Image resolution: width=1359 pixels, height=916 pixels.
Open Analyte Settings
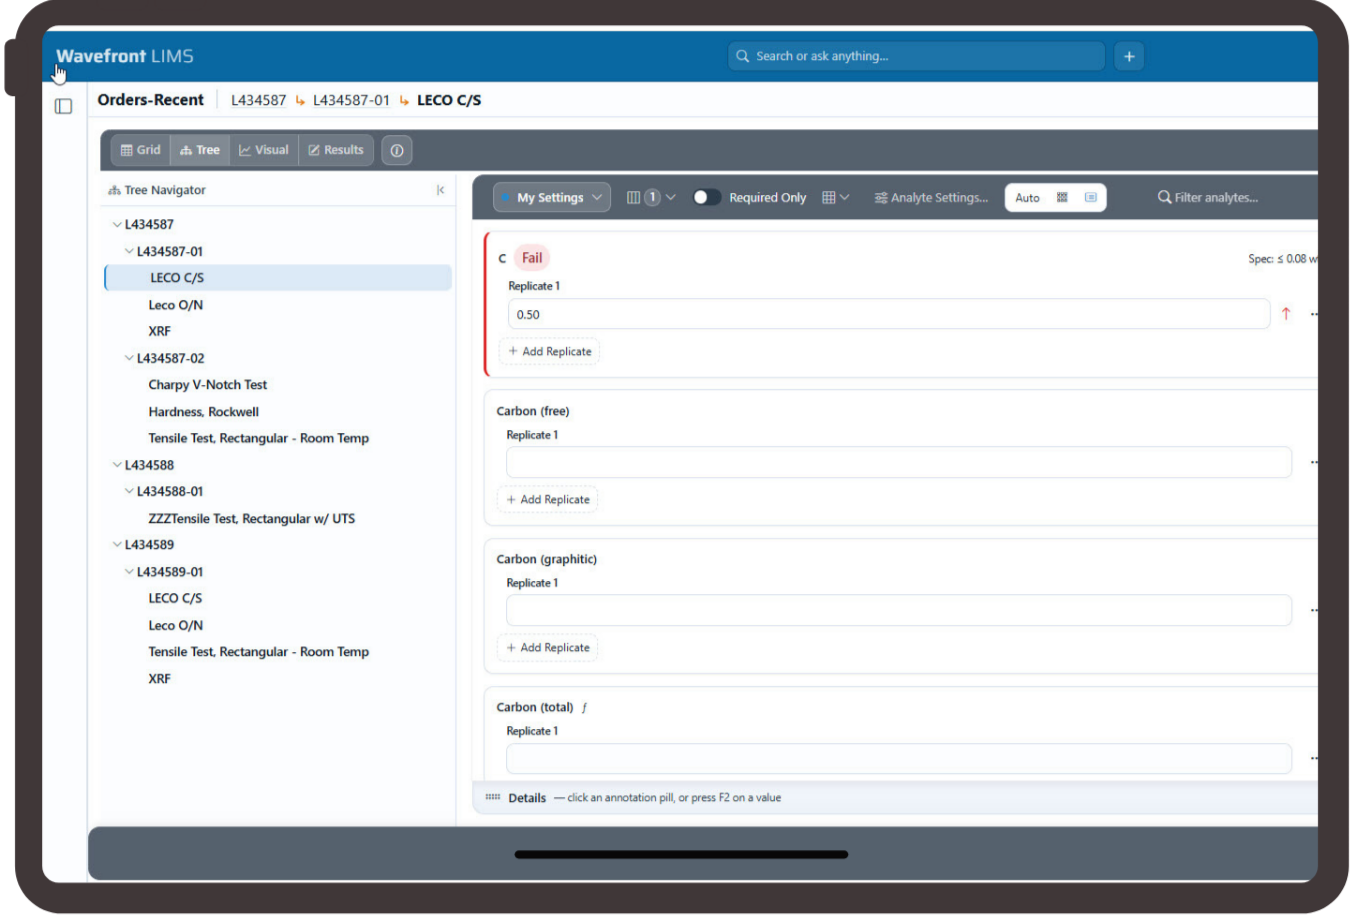(x=931, y=197)
